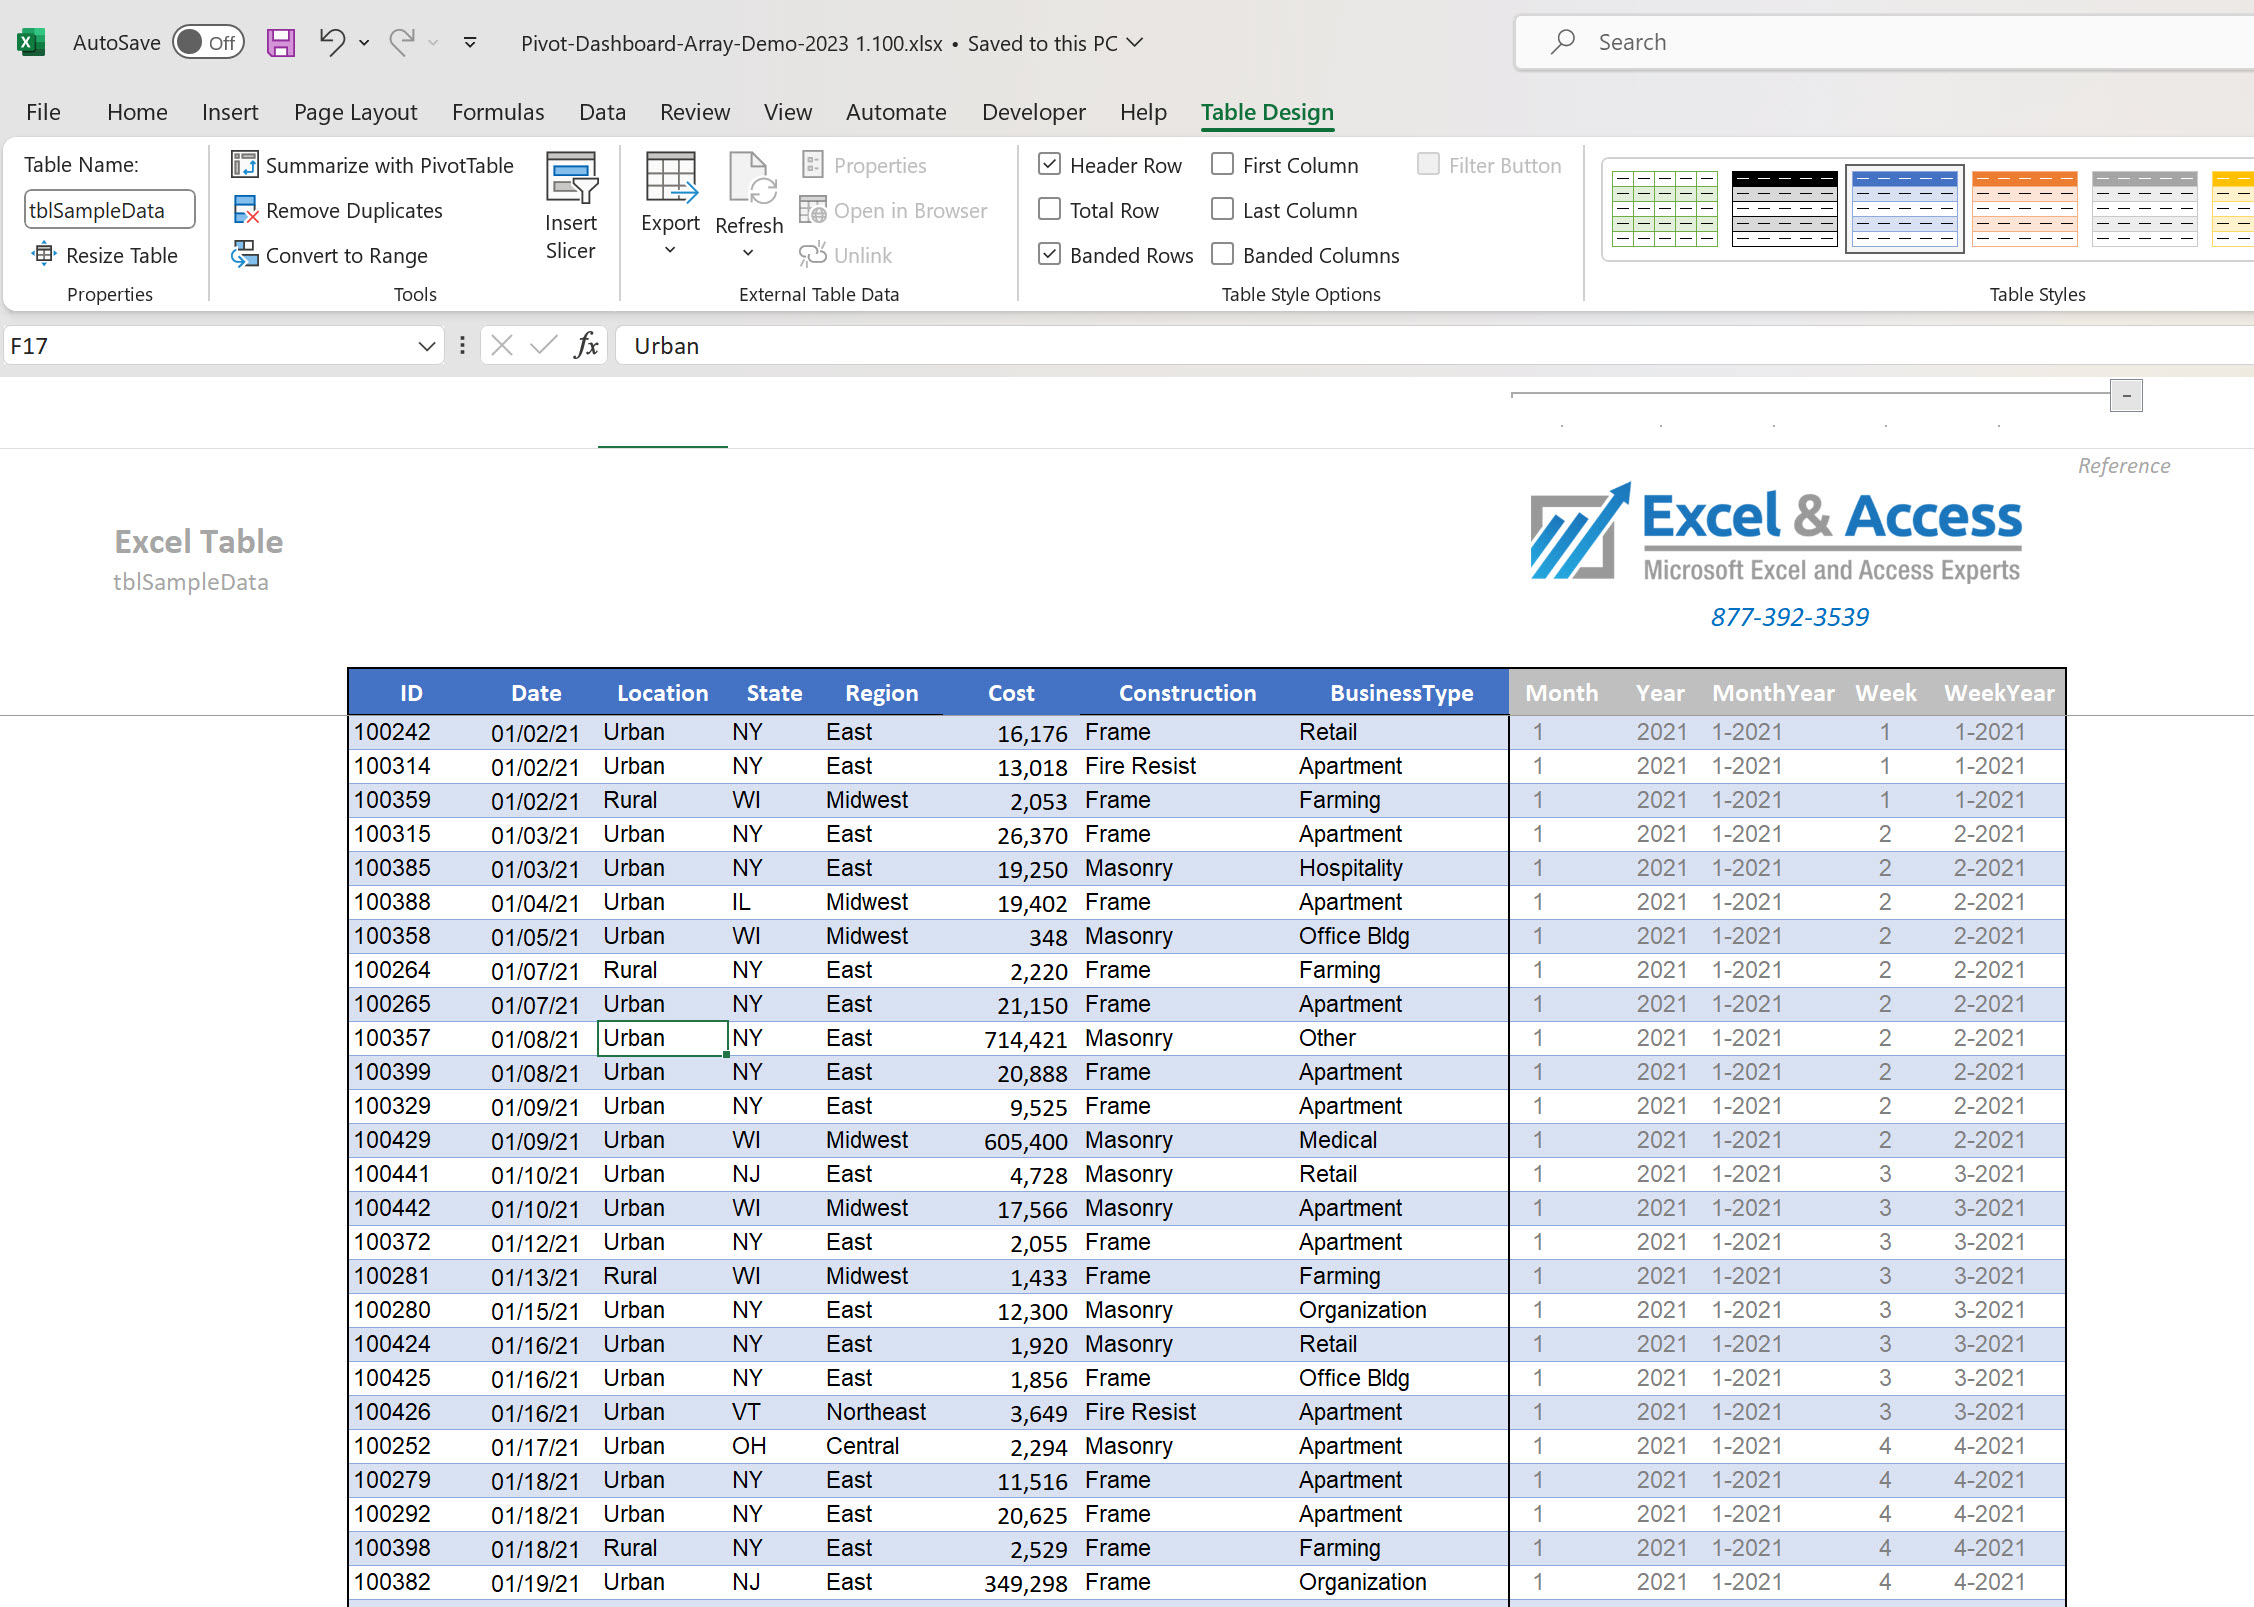Select the orange table style
Viewport: 2254px width, 1607px height.
[2024, 208]
